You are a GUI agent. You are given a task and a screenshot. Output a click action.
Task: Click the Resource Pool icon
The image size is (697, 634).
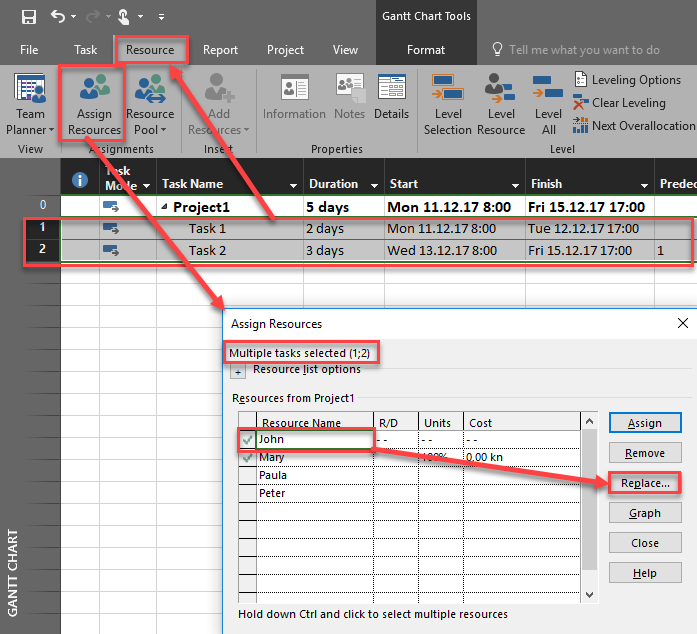[x=150, y=105]
